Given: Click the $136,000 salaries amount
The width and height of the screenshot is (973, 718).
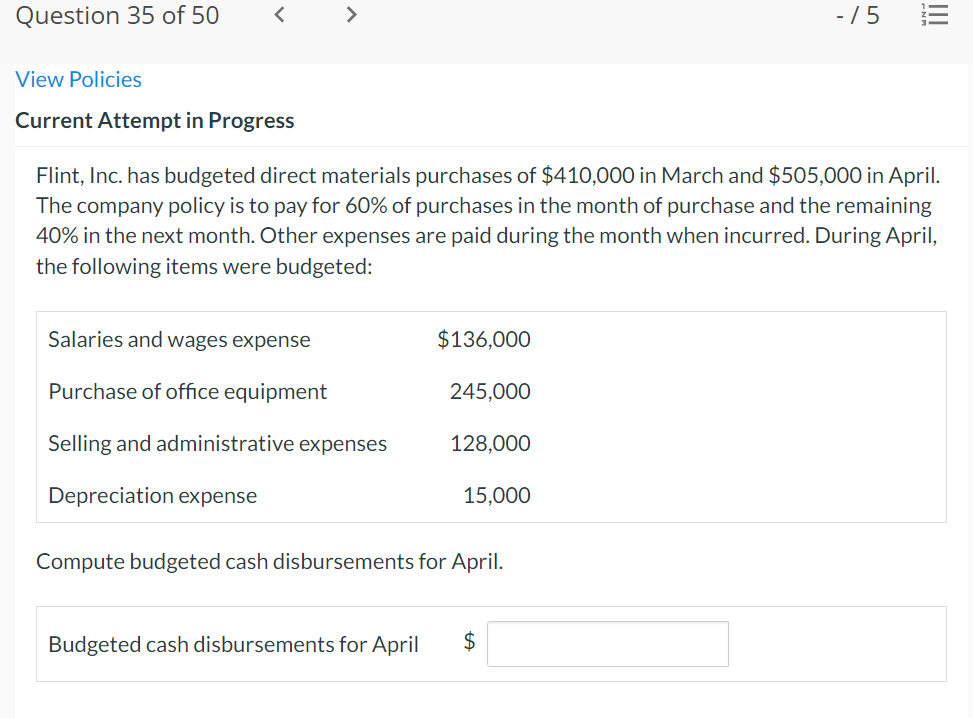Looking at the screenshot, I should (x=484, y=340).
